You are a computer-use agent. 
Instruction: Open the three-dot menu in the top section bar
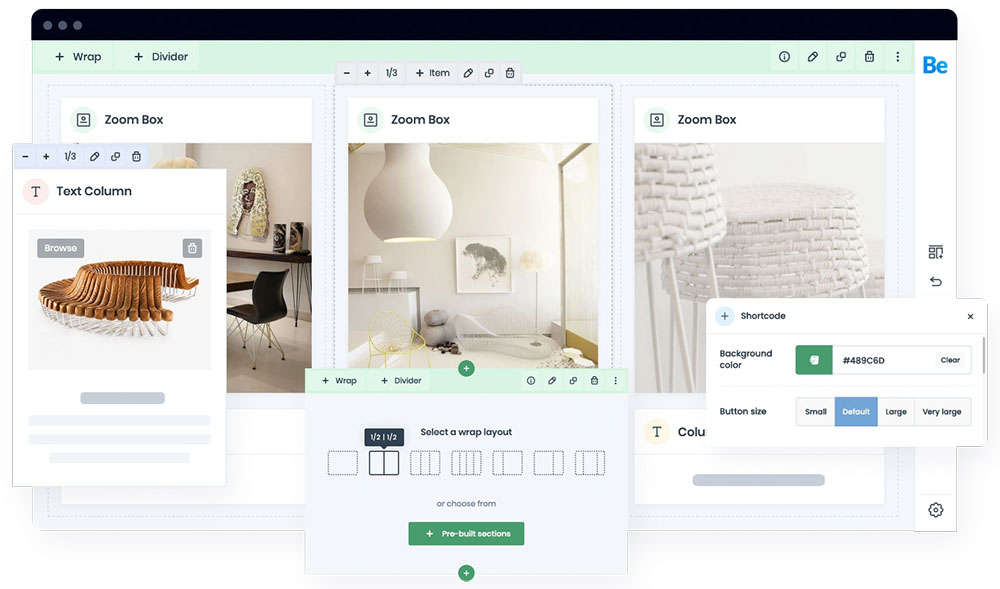(x=898, y=57)
